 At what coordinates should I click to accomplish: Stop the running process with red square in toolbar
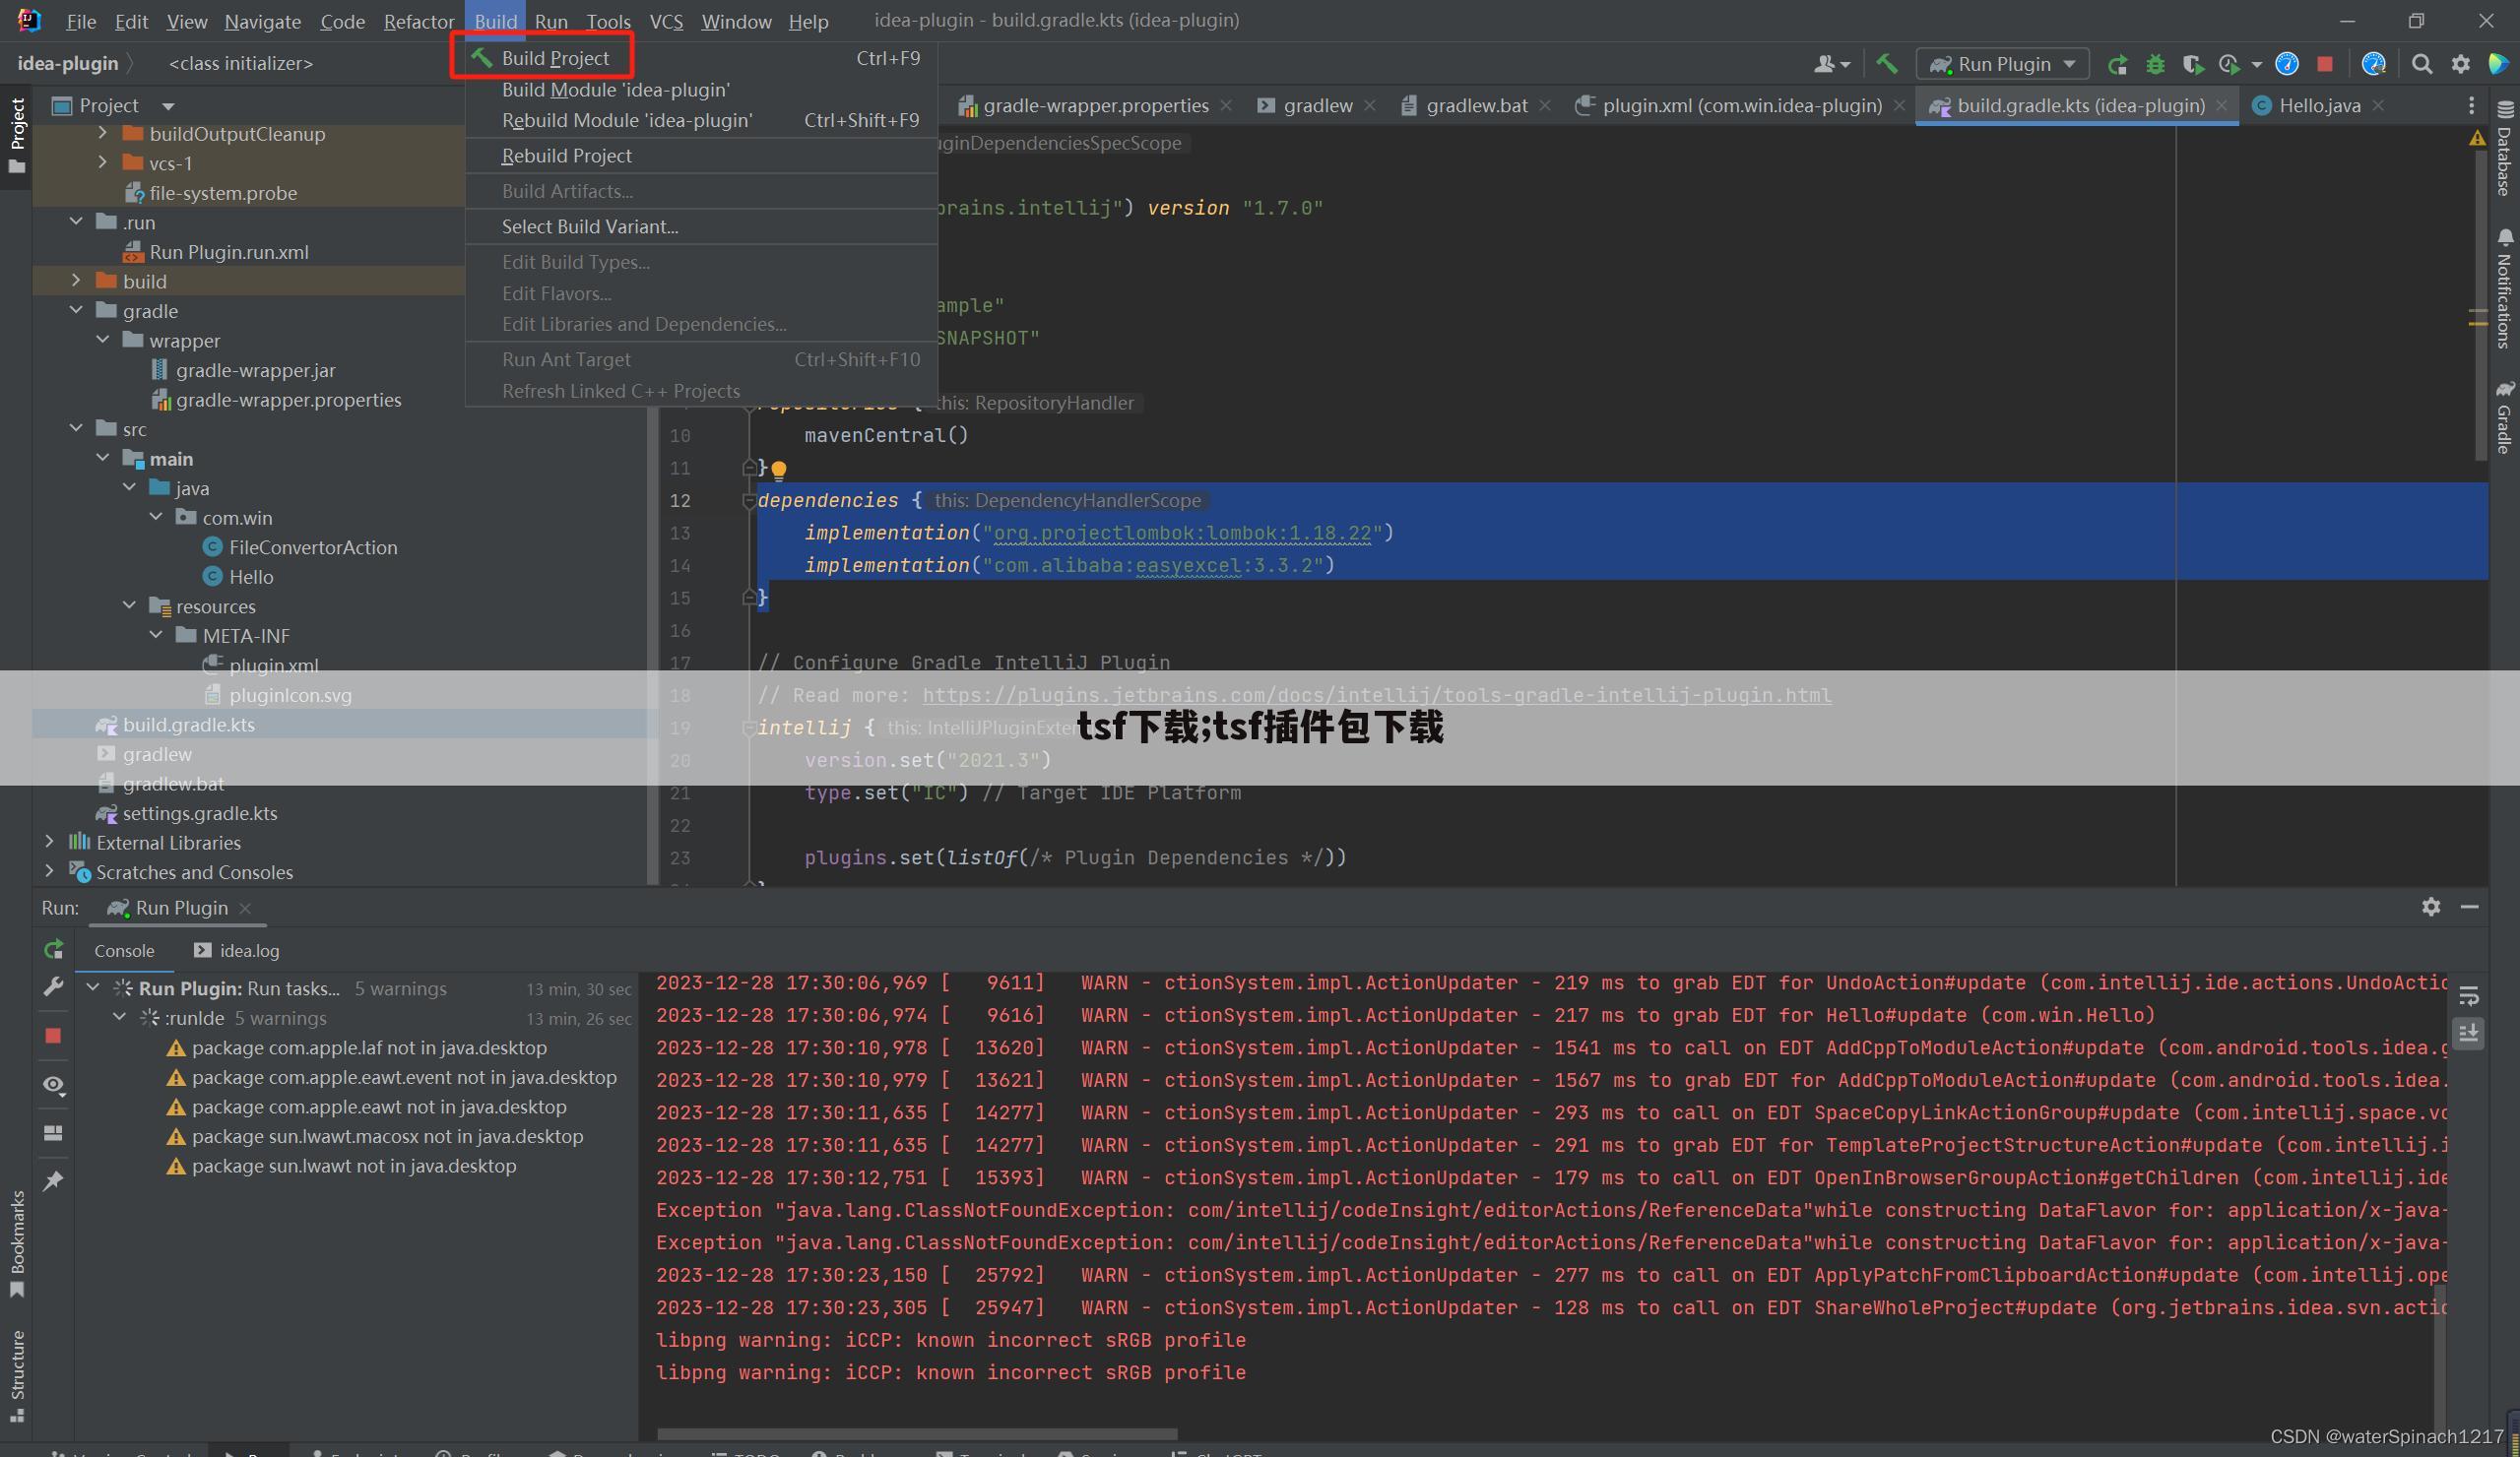(x=2325, y=64)
